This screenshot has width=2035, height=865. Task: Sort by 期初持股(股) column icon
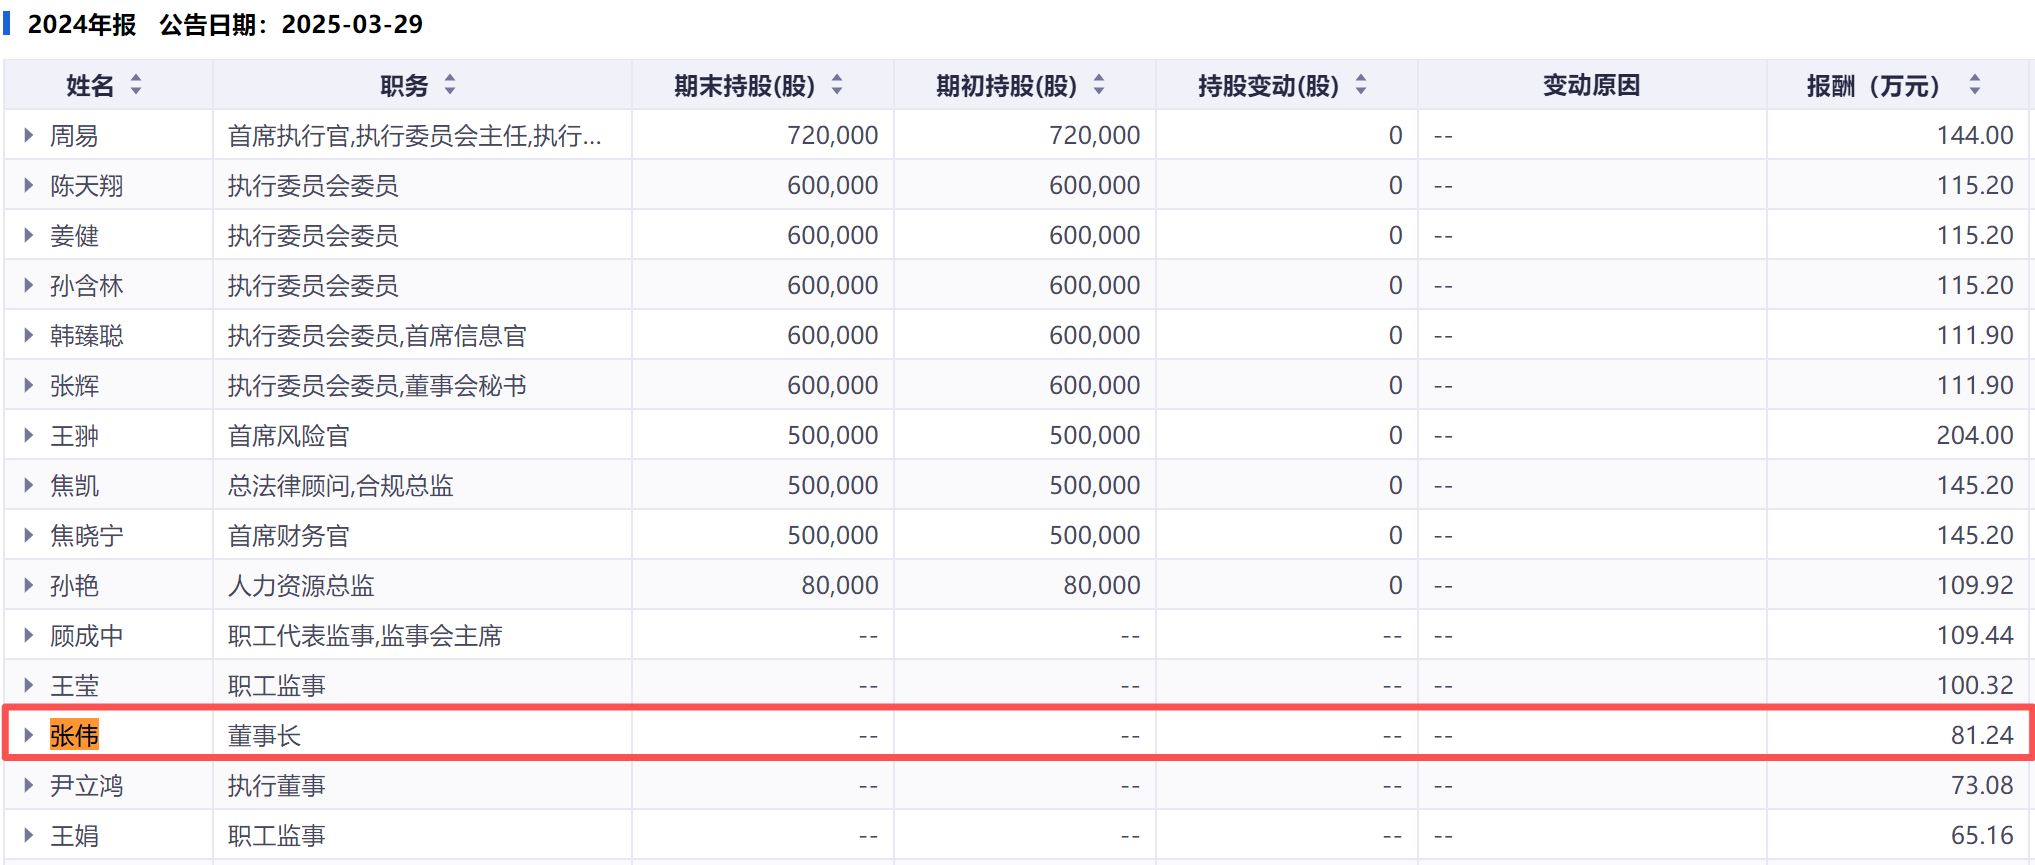(x=1099, y=86)
